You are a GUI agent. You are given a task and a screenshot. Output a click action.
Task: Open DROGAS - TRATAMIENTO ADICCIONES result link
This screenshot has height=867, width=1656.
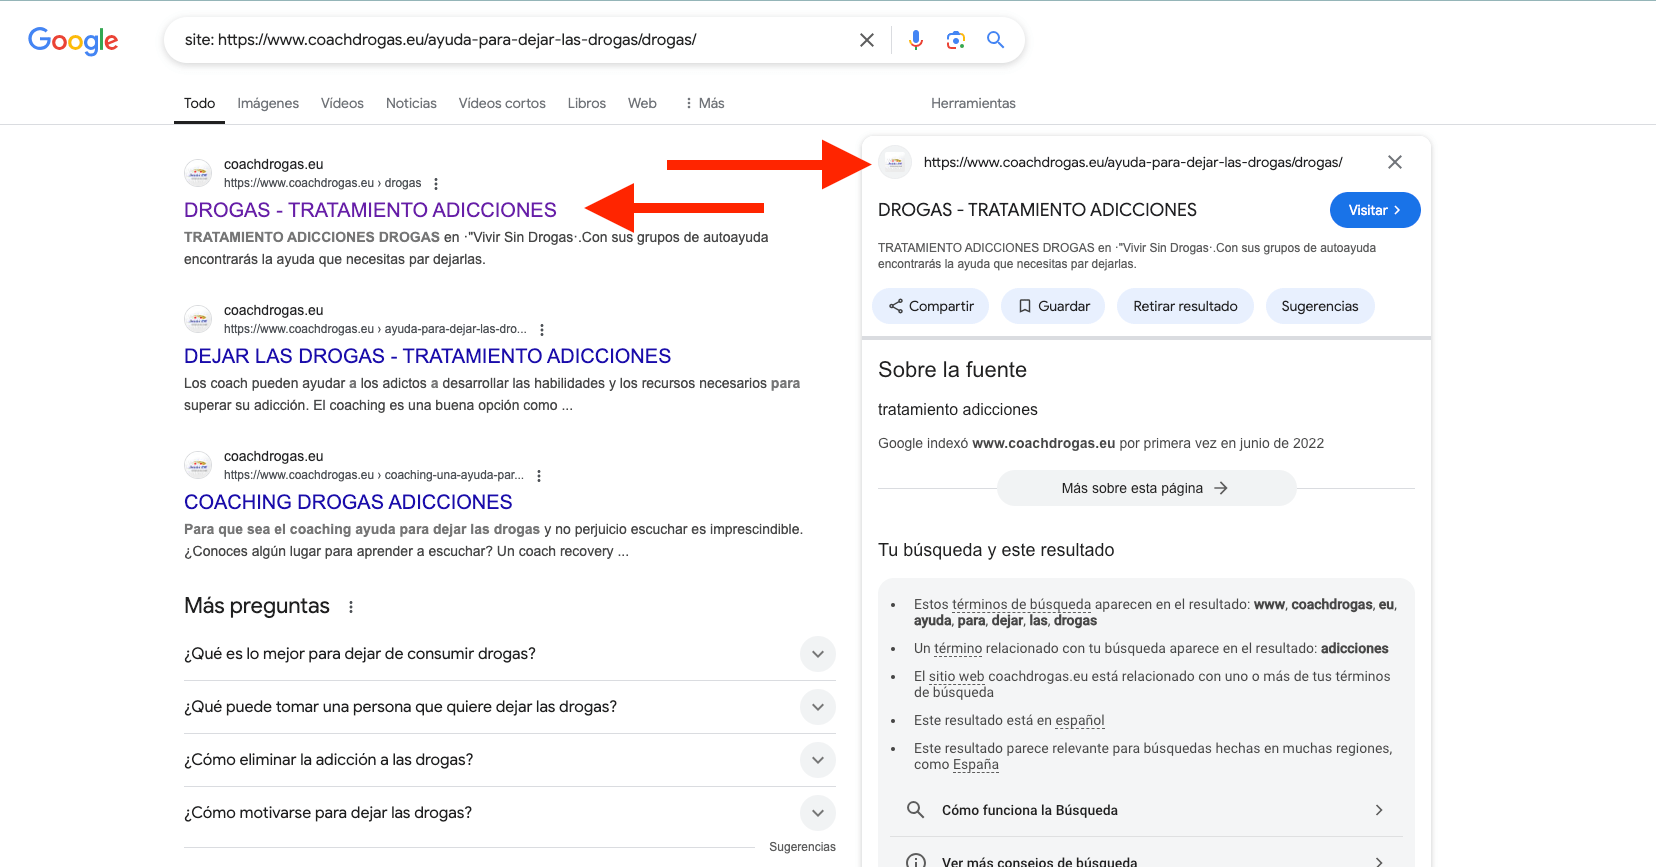click(x=370, y=210)
